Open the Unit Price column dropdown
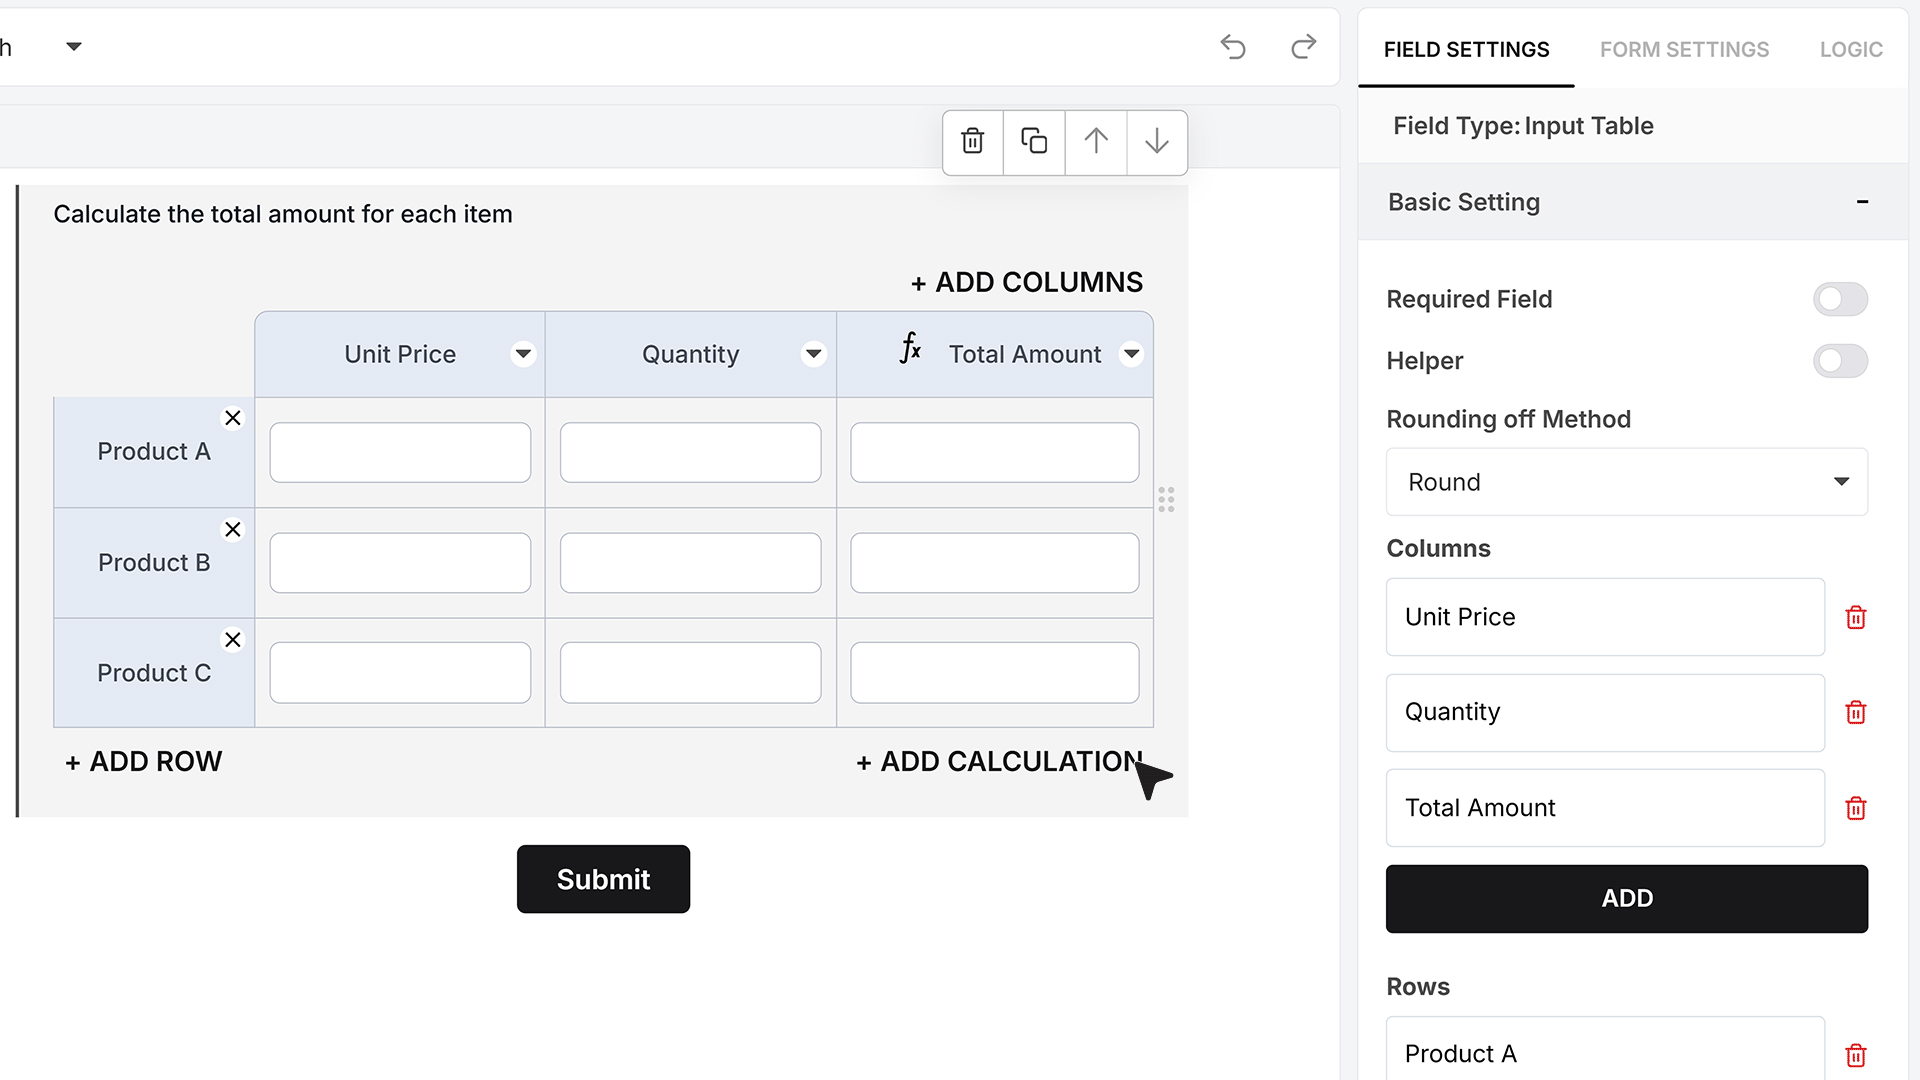The height and width of the screenshot is (1080, 1920). point(523,354)
